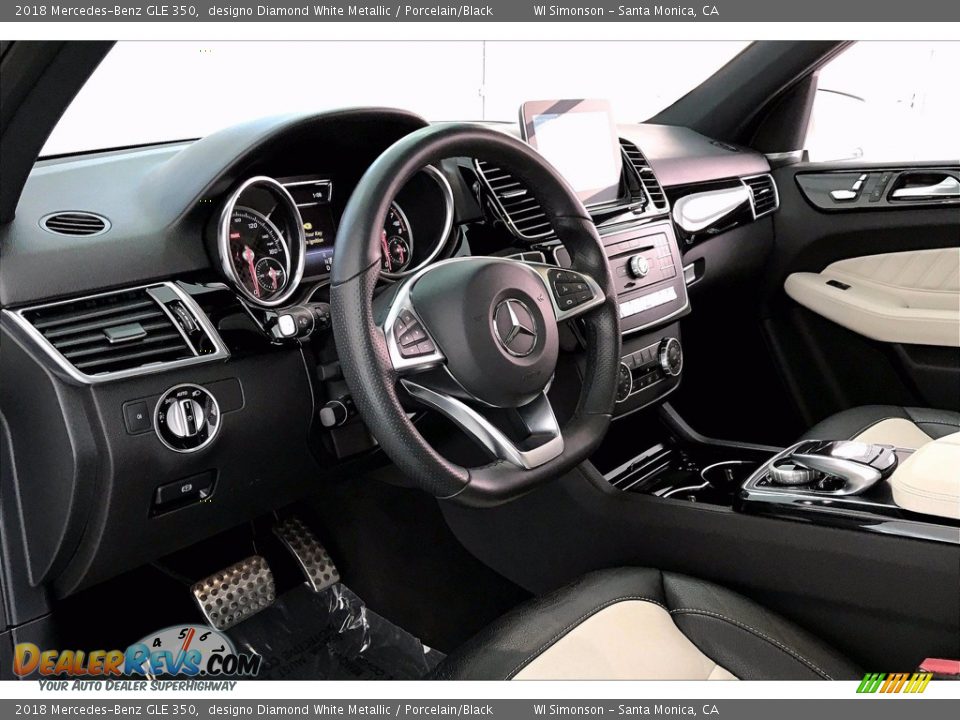Click the round dashboard speaker grille
The width and height of the screenshot is (960, 720).
75,223
